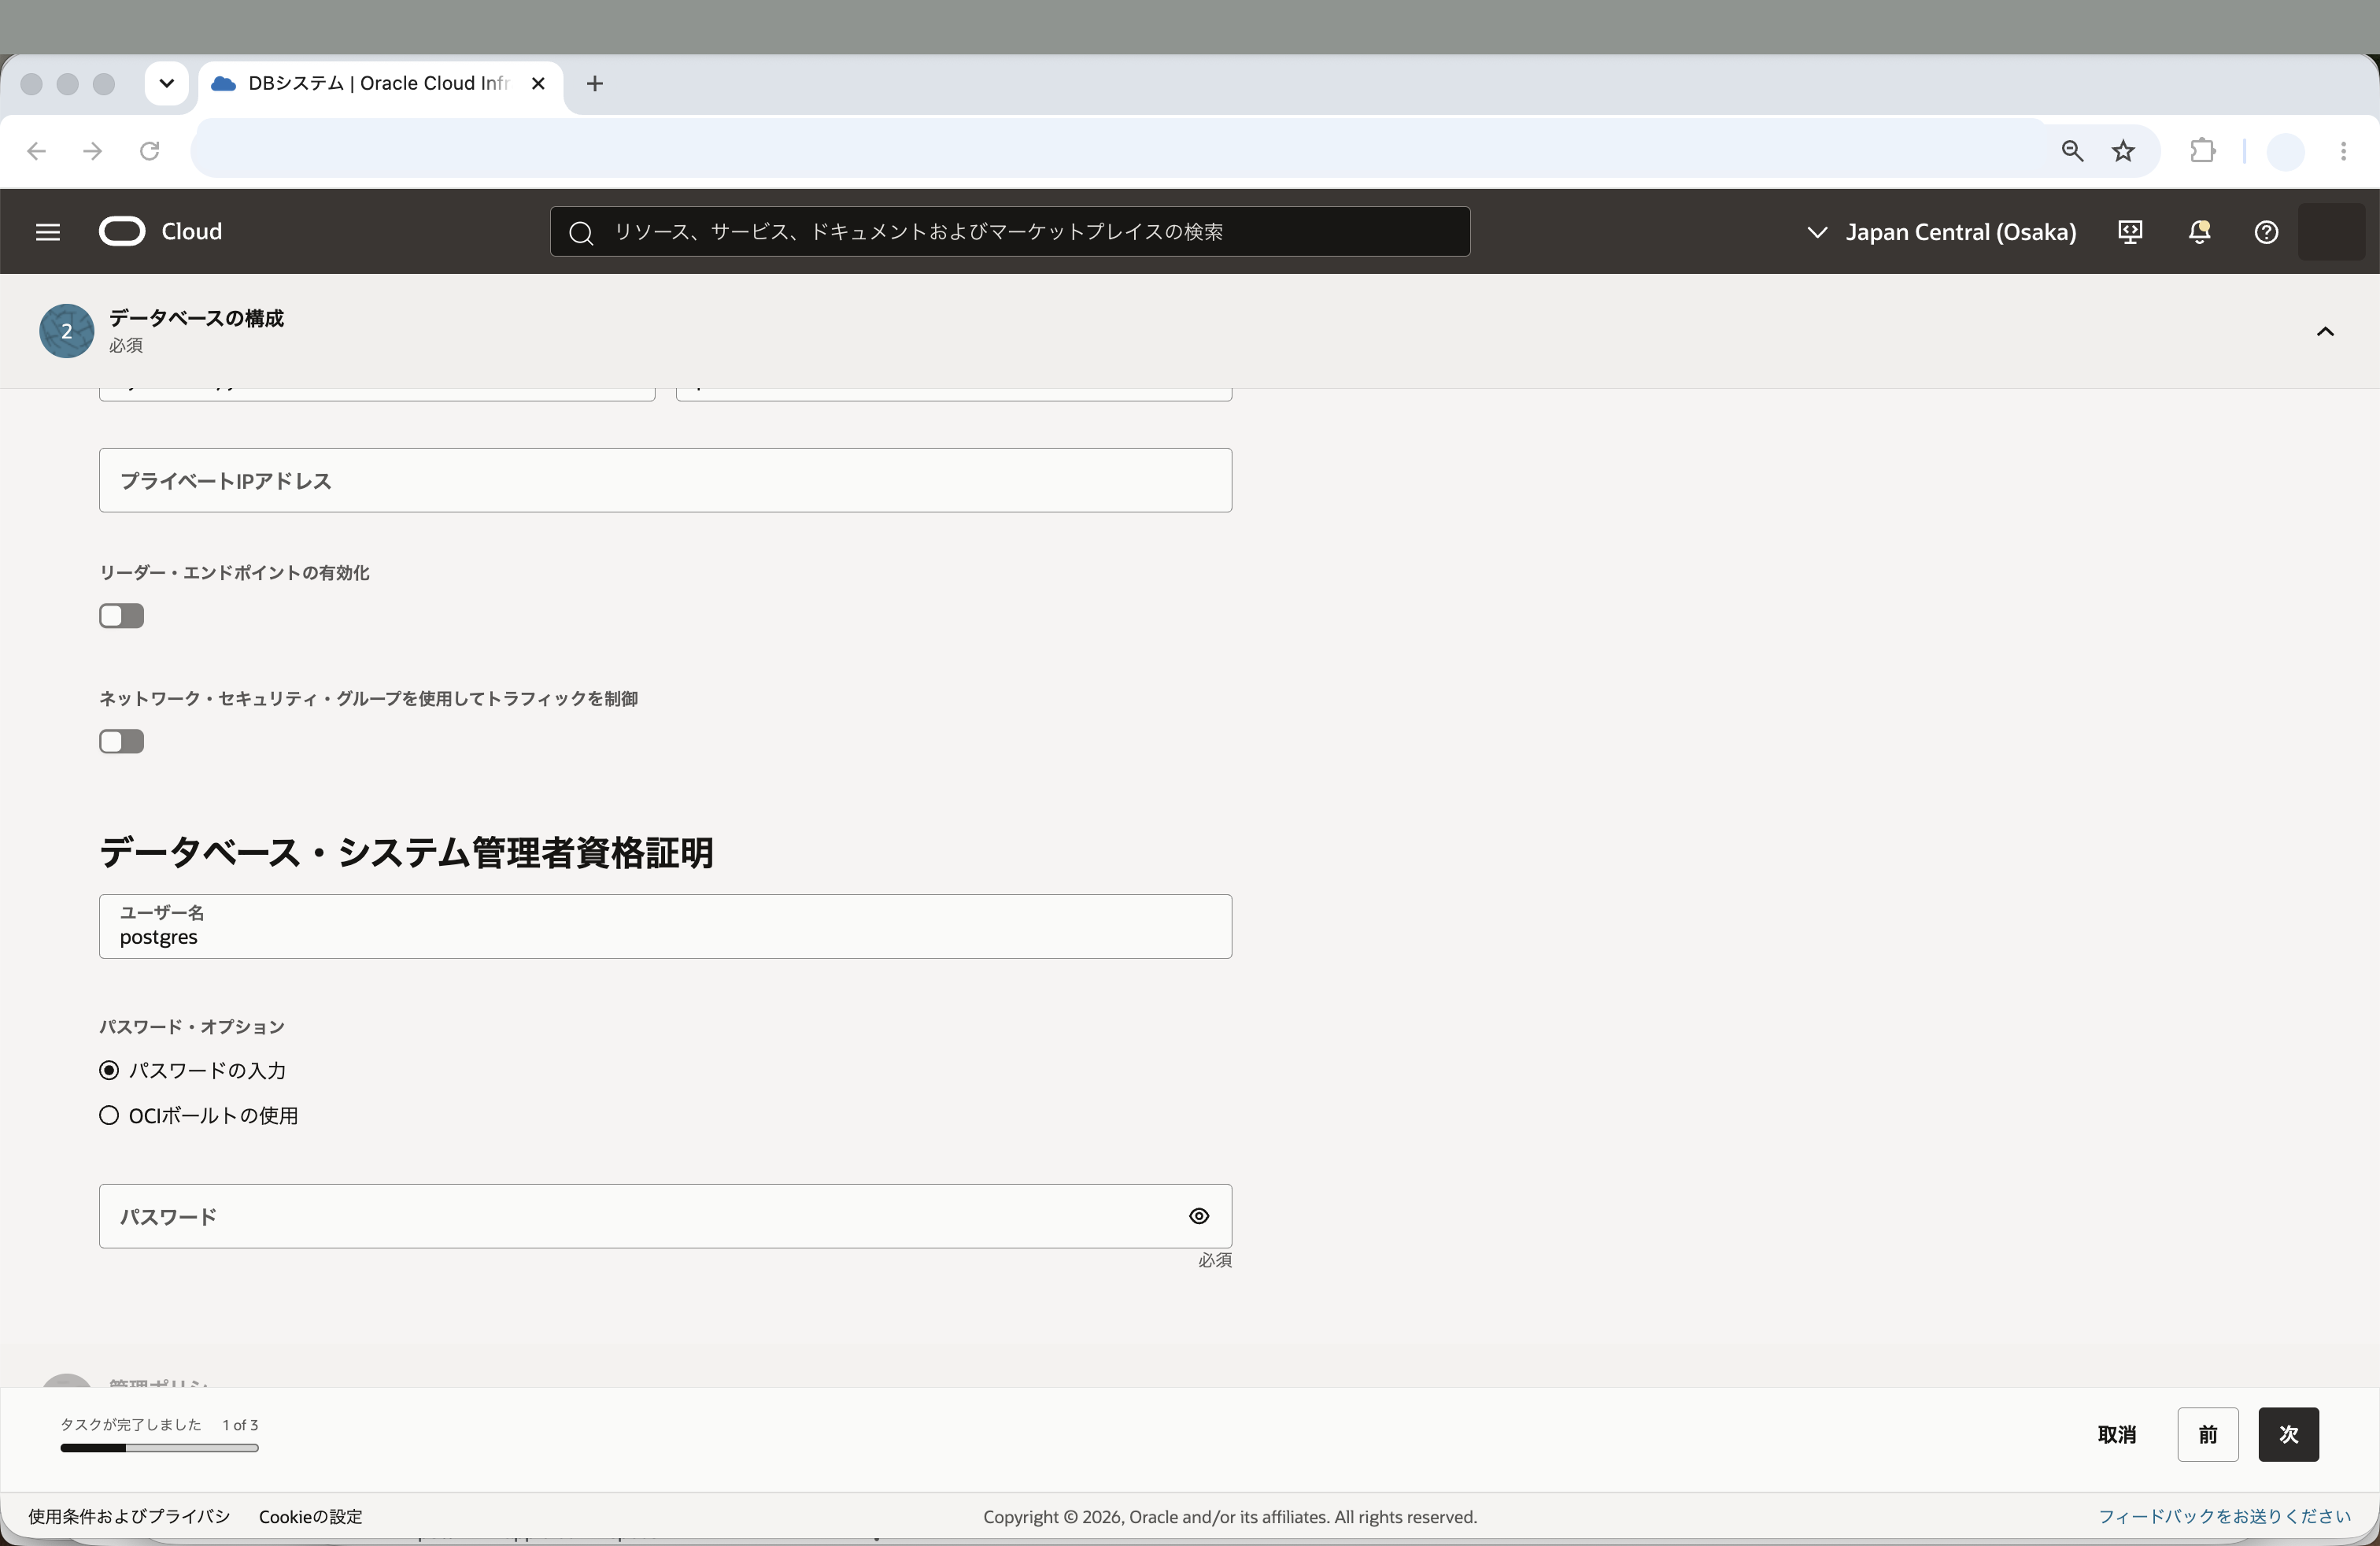
Task: Click the データベースの構成 heading text
Action: pos(196,319)
